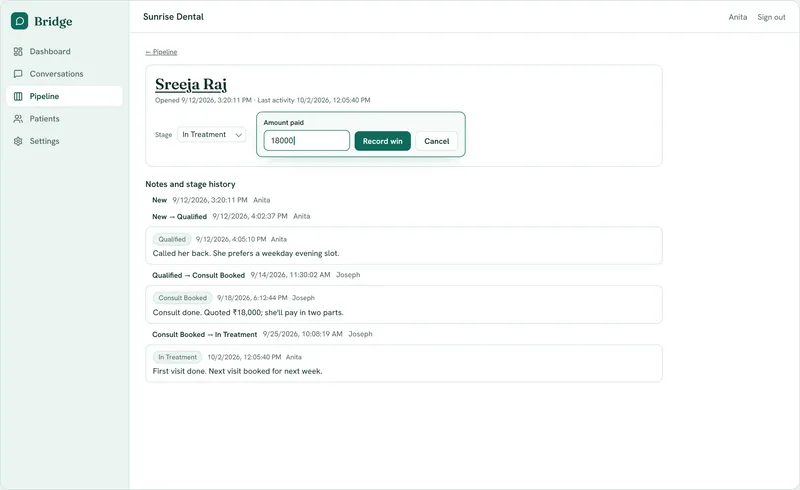Open Settings from the sidebar
The height and width of the screenshot is (490, 800).
point(64,141)
